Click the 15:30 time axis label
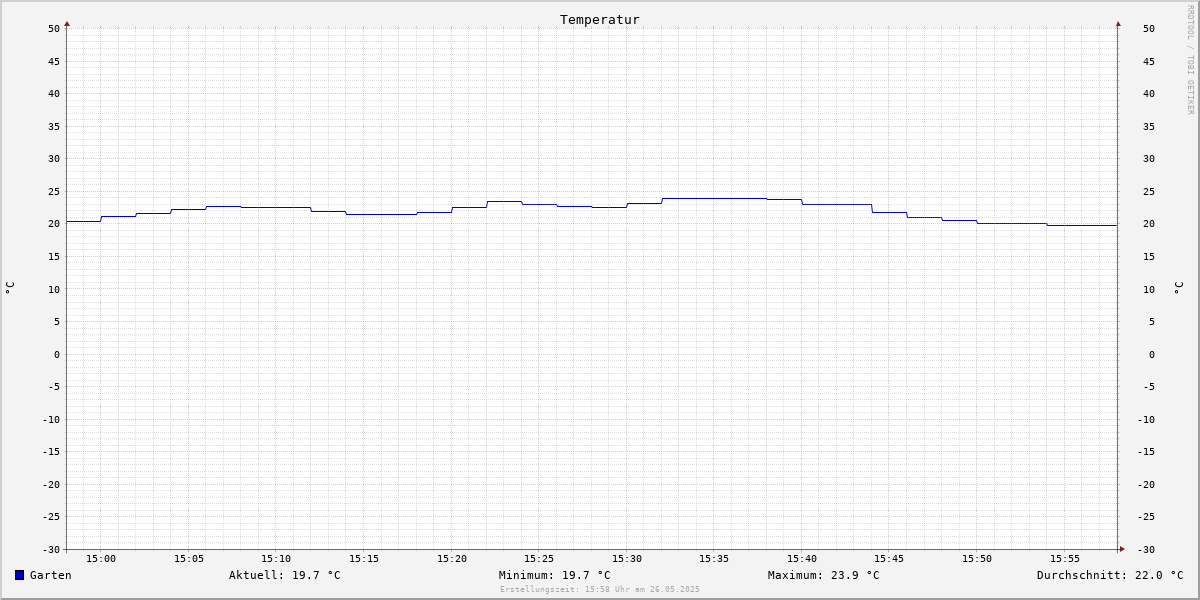 627,559
